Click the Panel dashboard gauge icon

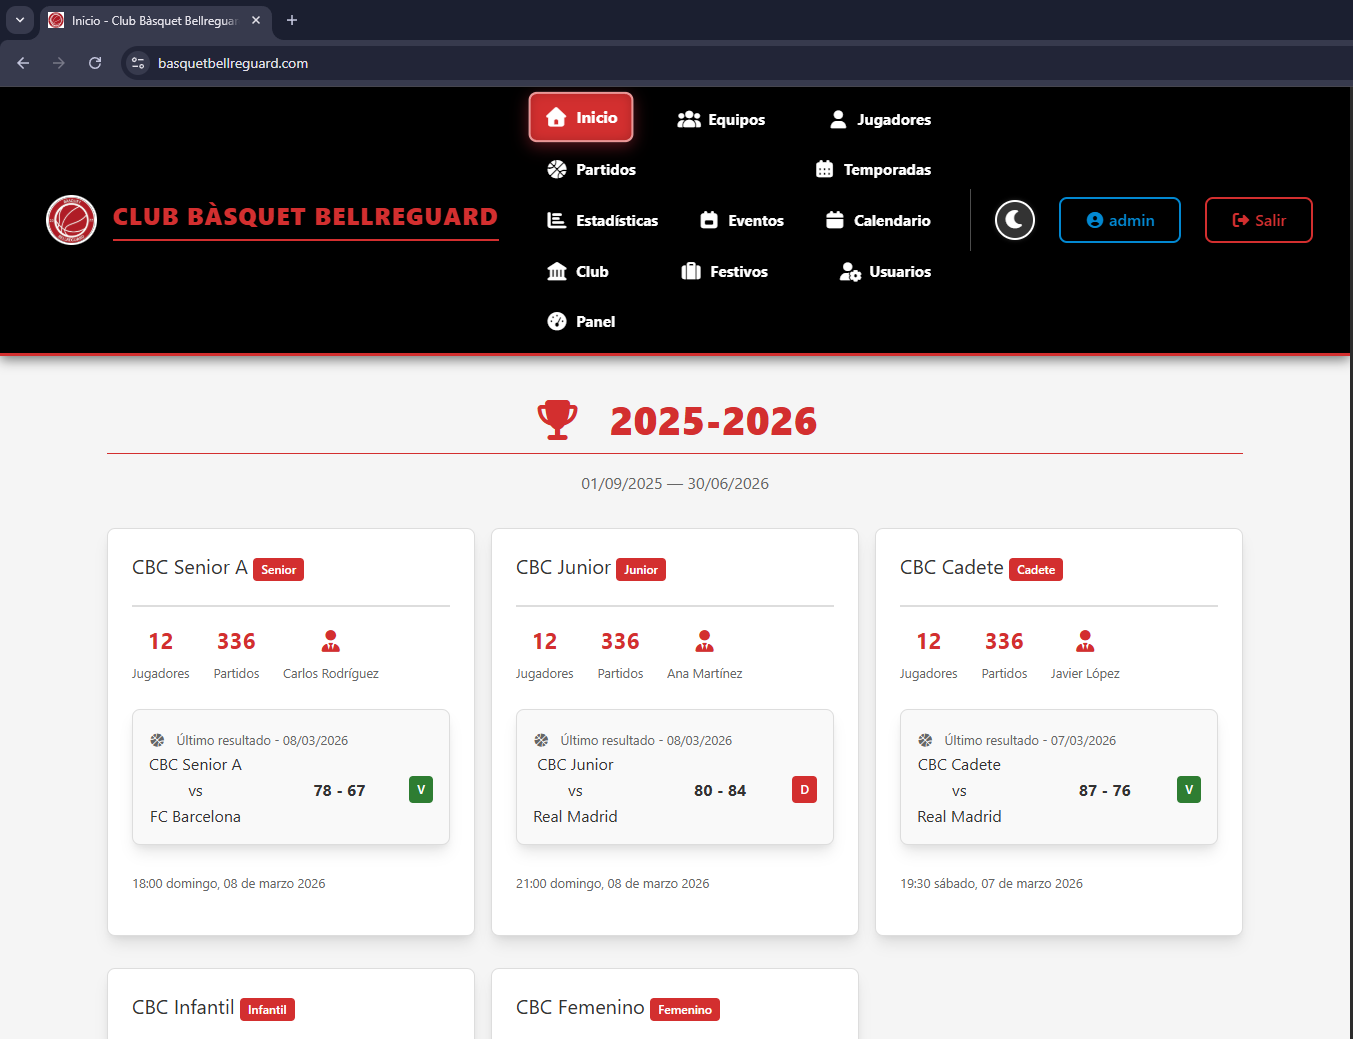557,321
